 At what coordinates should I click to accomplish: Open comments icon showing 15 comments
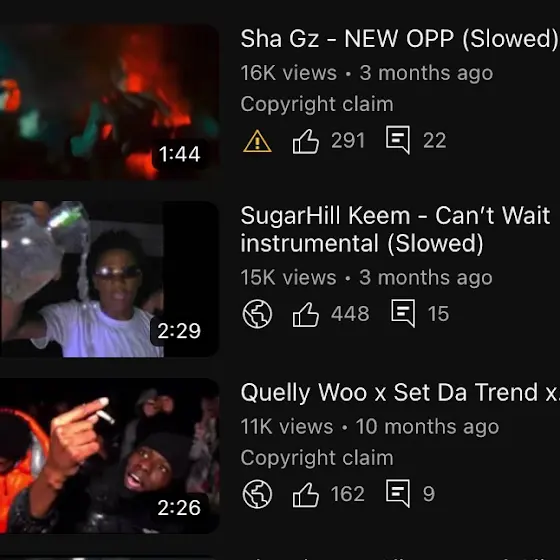point(403,314)
